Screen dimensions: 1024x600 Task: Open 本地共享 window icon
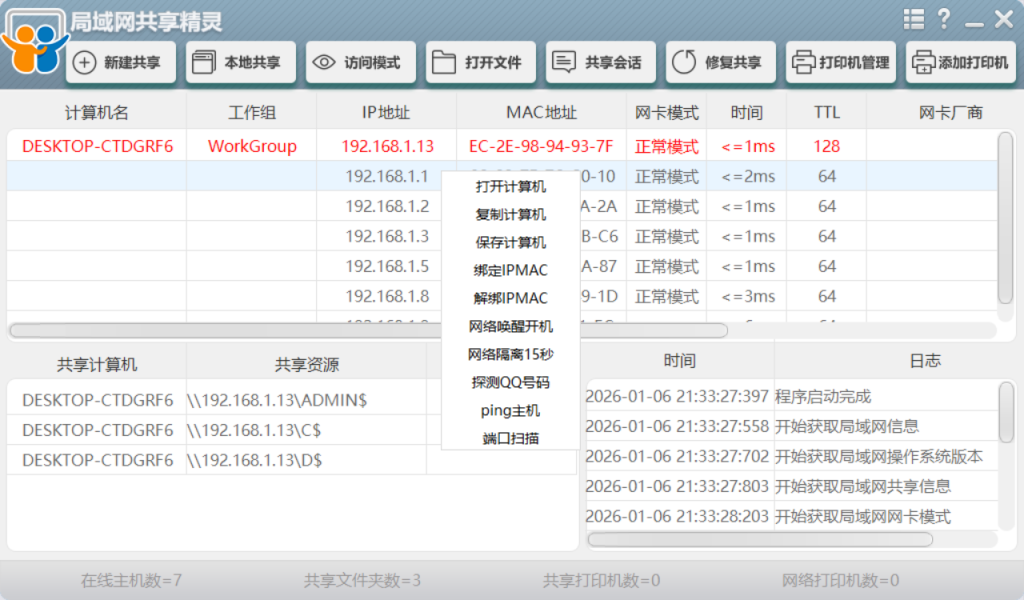tap(203, 63)
